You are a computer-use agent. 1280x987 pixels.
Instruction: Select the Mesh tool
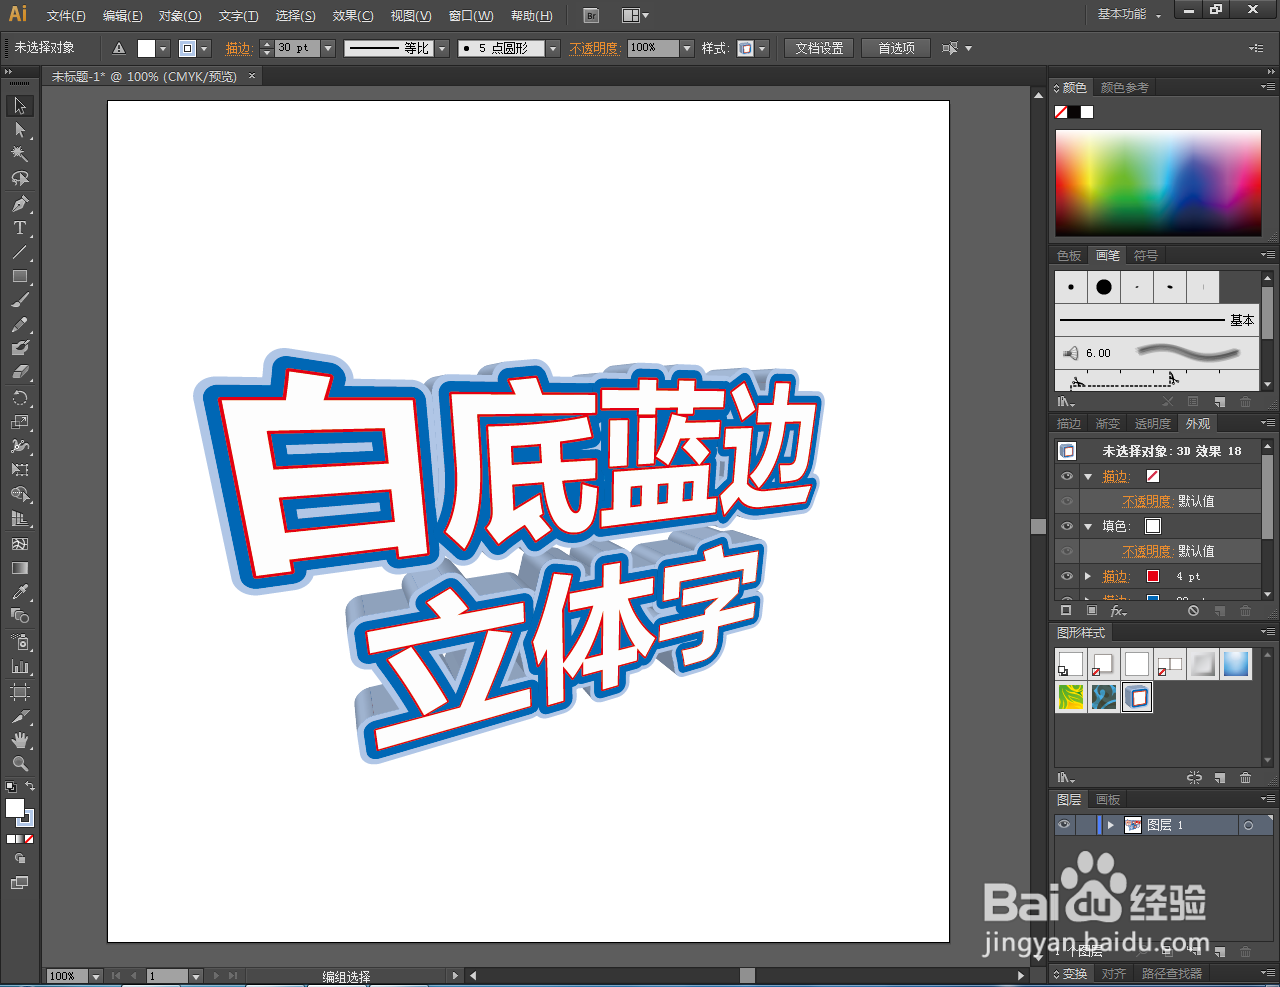(18, 544)
